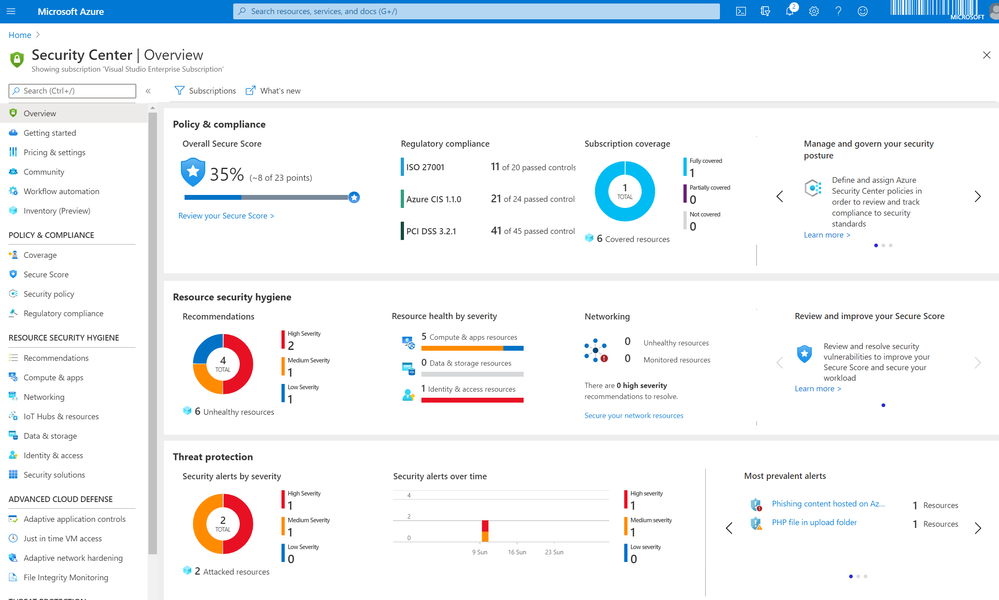The height and width of the screenshot is (600, 999).
Task: Click the Inventory (Preview) cube icon
Action: click(x=13, y=210)
